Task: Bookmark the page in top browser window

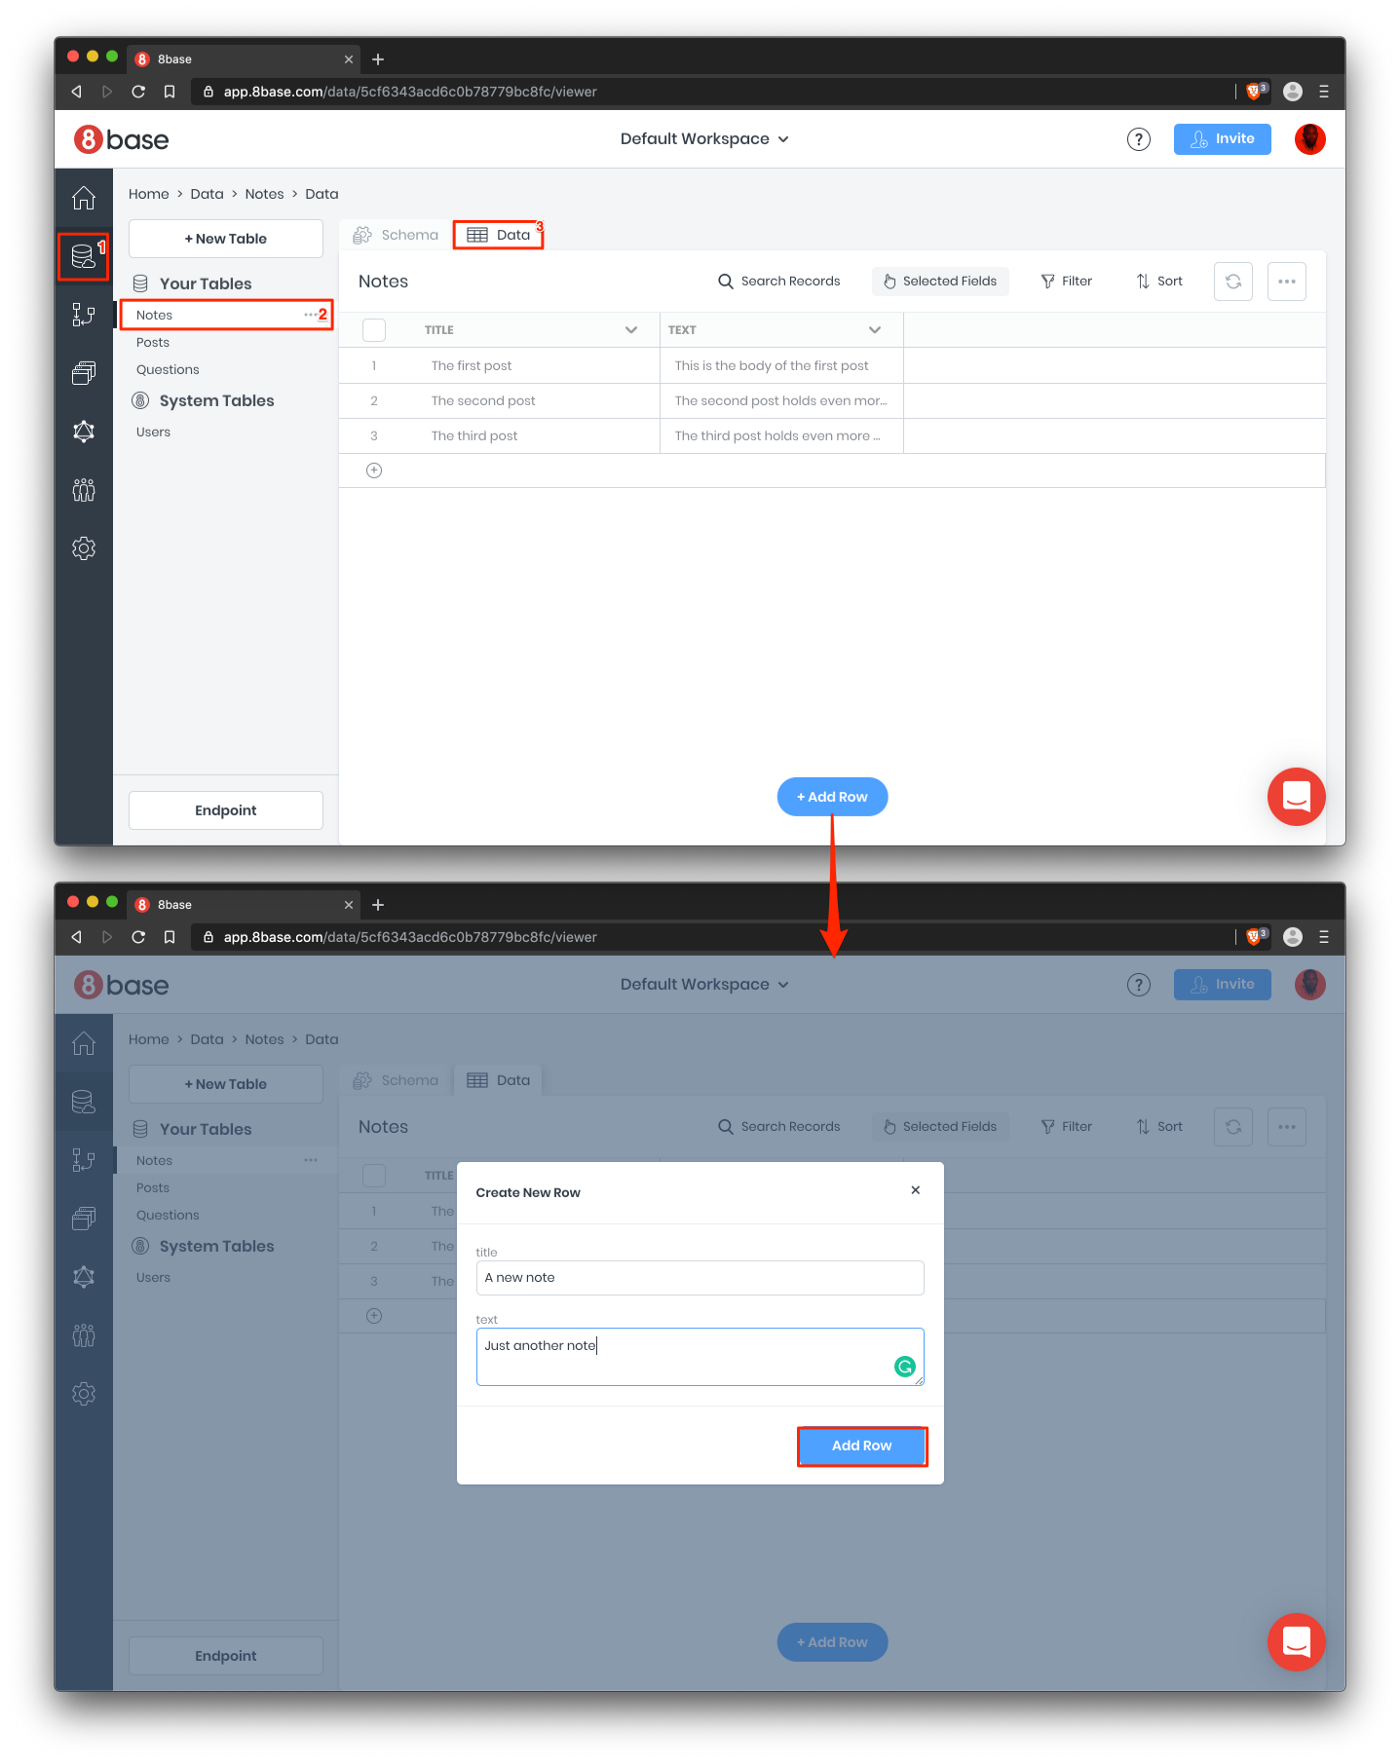Action: [x=169, y=91]
